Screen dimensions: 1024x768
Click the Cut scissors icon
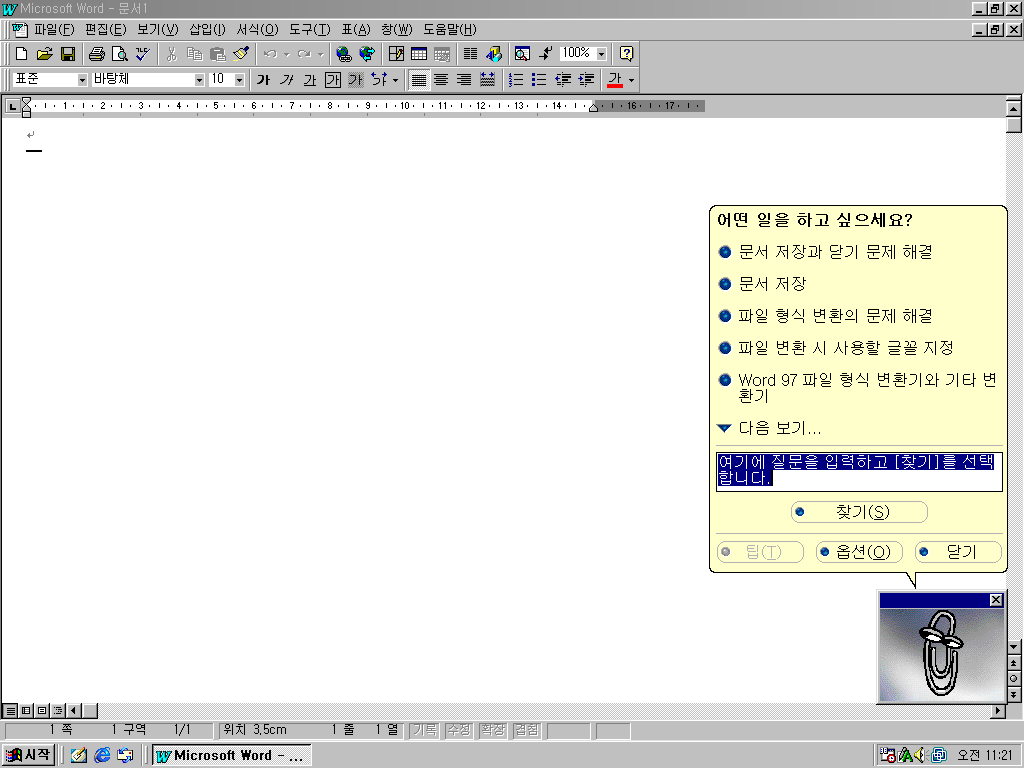pos(172,54)
